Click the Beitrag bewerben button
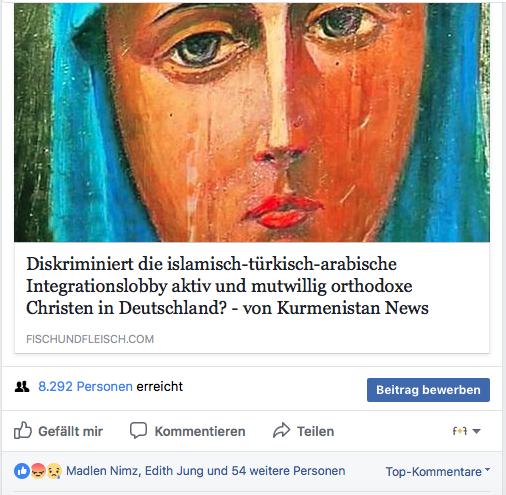Viewport: 506px width, 495px height. pos(428,390)
